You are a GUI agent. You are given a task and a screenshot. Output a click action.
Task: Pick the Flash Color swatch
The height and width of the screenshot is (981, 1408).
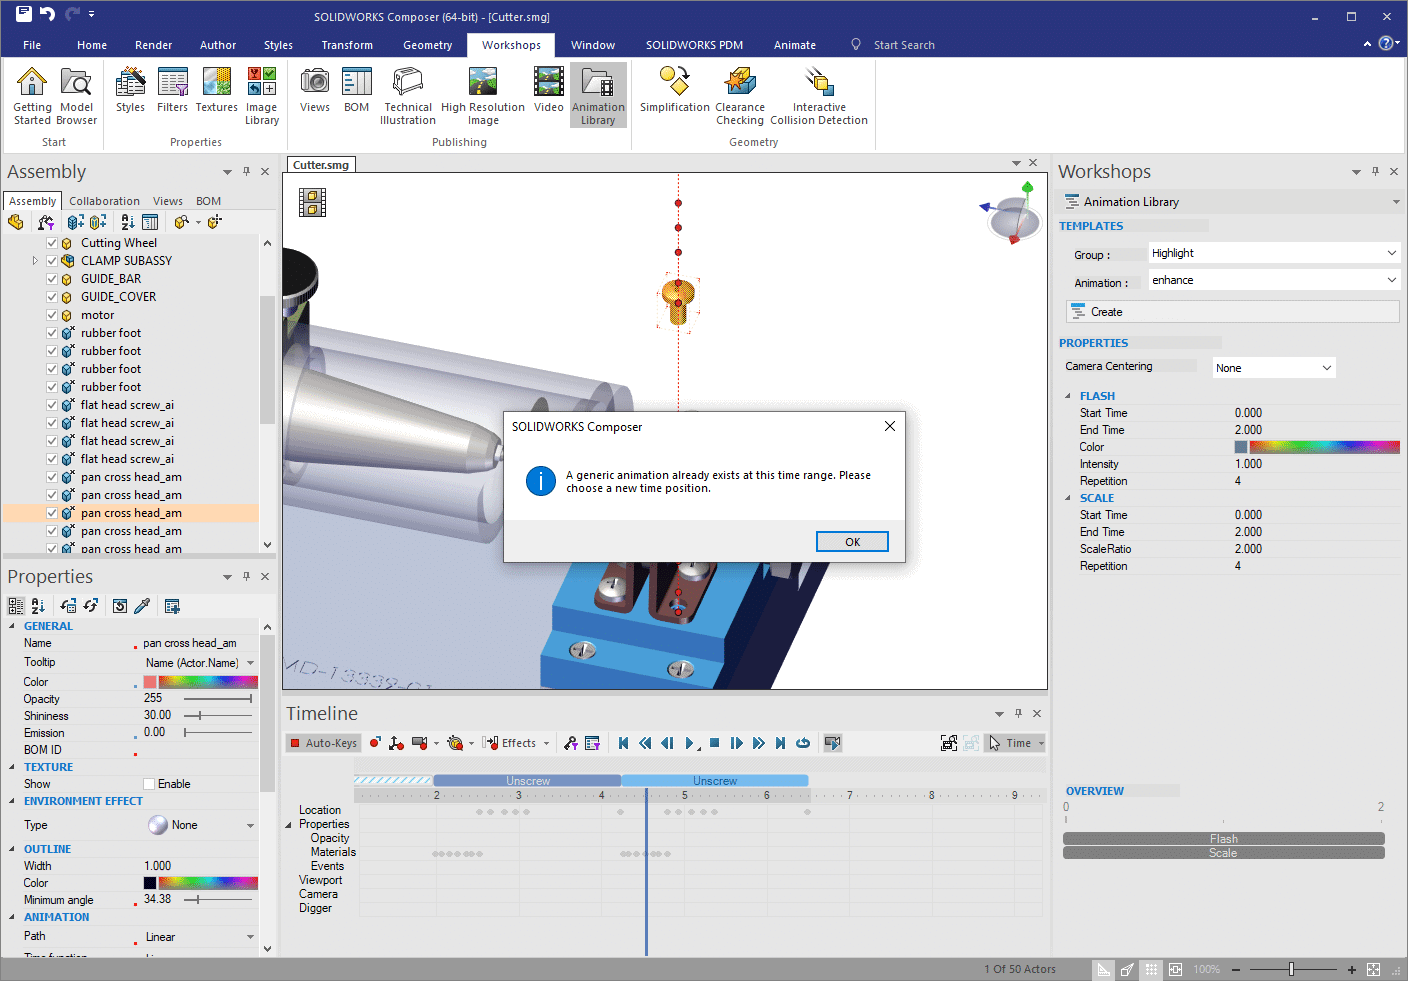tap(1241, 447)
